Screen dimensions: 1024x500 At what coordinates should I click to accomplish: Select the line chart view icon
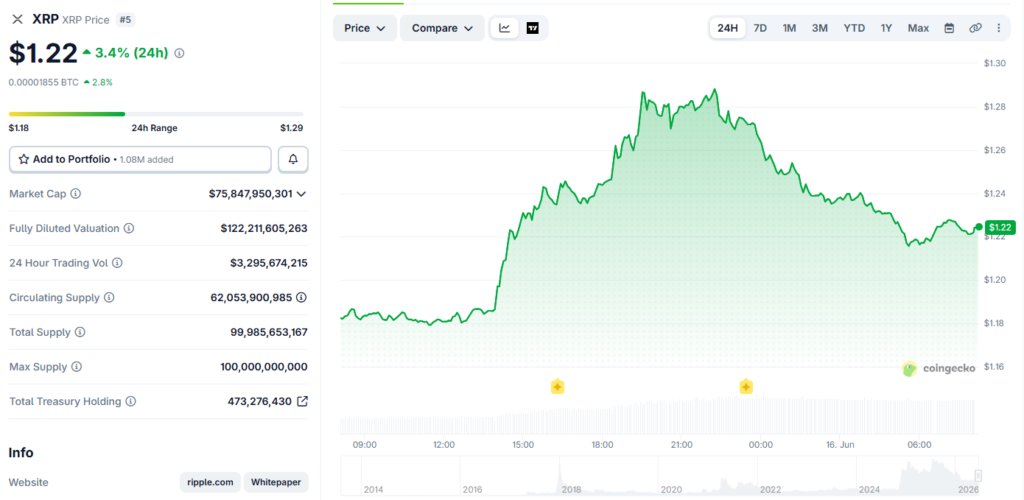[x=505, y=28]
